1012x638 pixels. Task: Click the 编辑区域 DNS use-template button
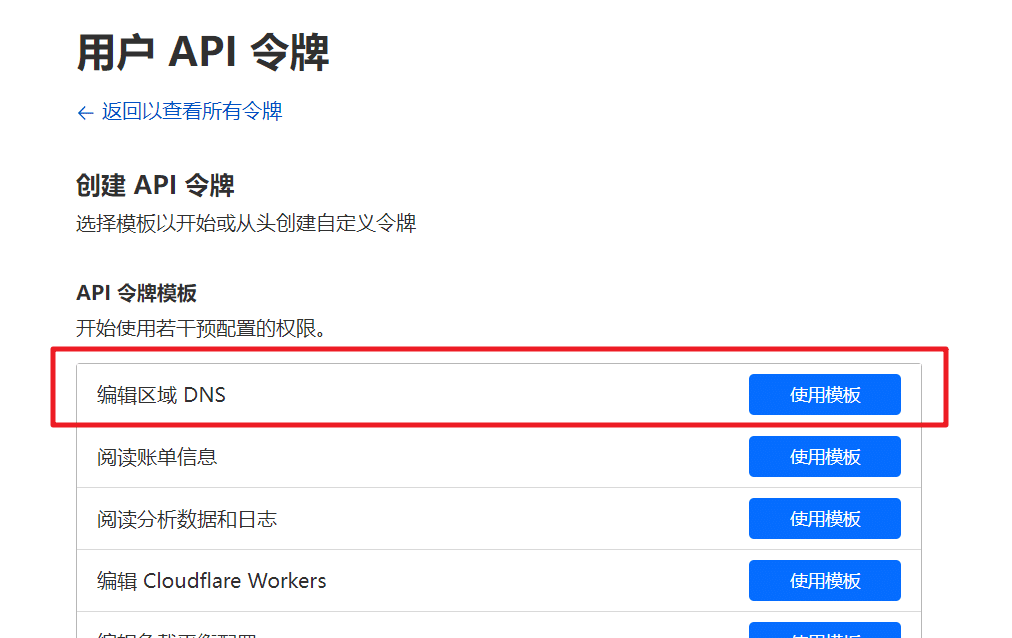[824, 394]
